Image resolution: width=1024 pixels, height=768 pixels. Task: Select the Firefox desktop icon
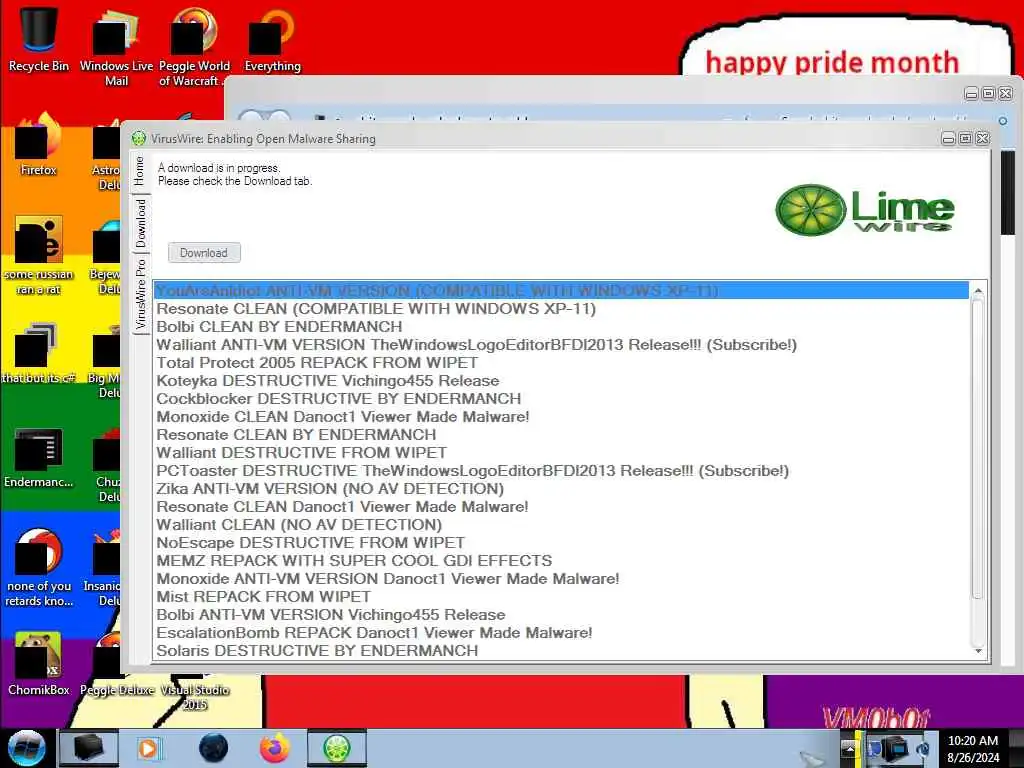pos(39,144)
